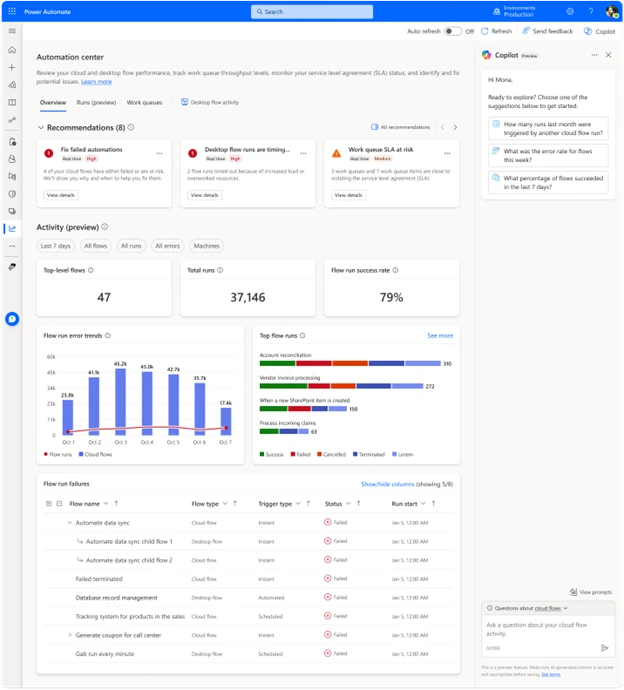Click the left sidebar hamburger menu icon

coord(12,31)
